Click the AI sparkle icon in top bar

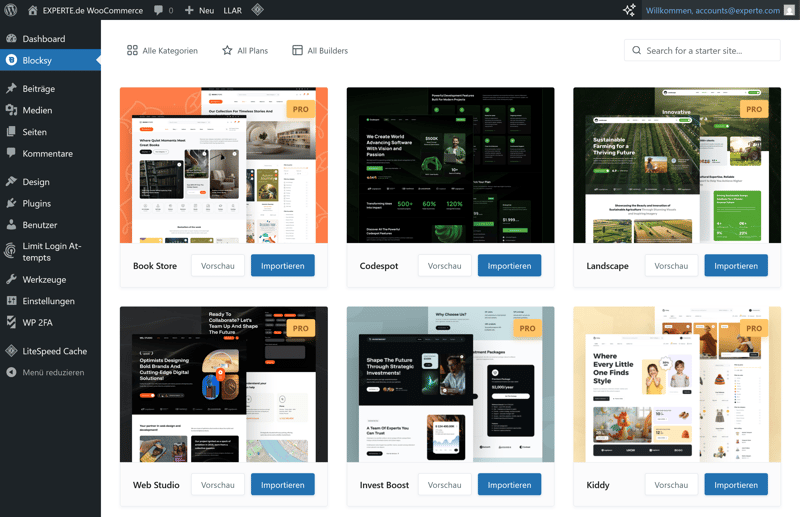point(629,10)
